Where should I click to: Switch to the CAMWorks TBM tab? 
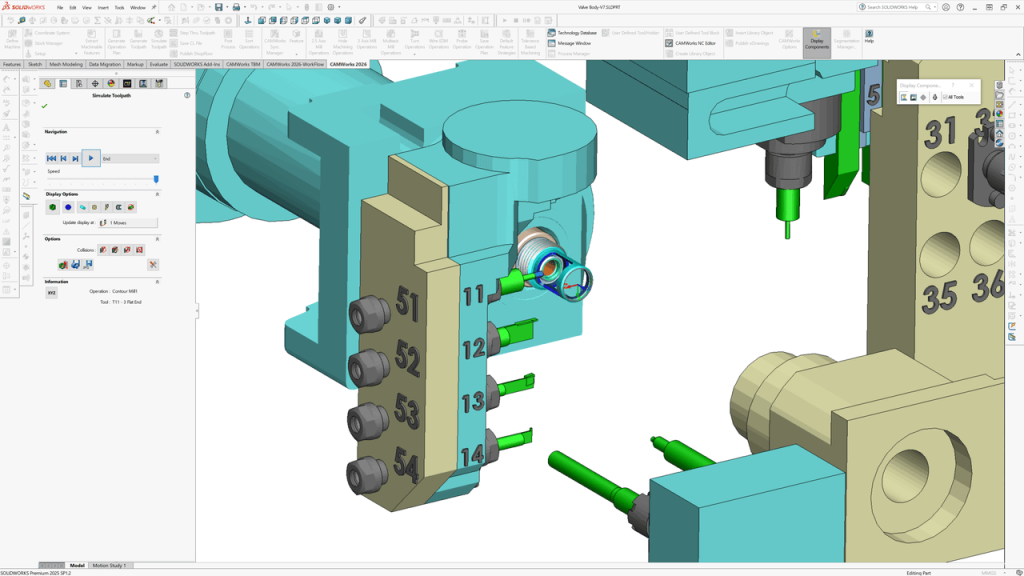(x=242, y=64)
